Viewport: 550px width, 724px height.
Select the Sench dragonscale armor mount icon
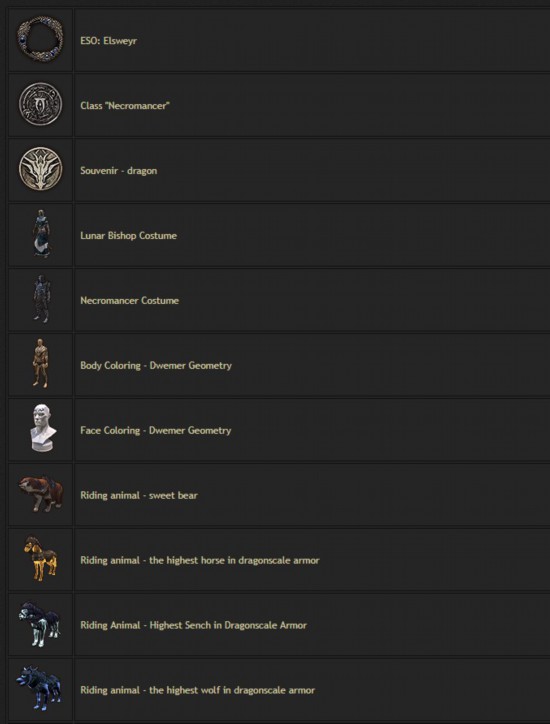tap(40, 623)
